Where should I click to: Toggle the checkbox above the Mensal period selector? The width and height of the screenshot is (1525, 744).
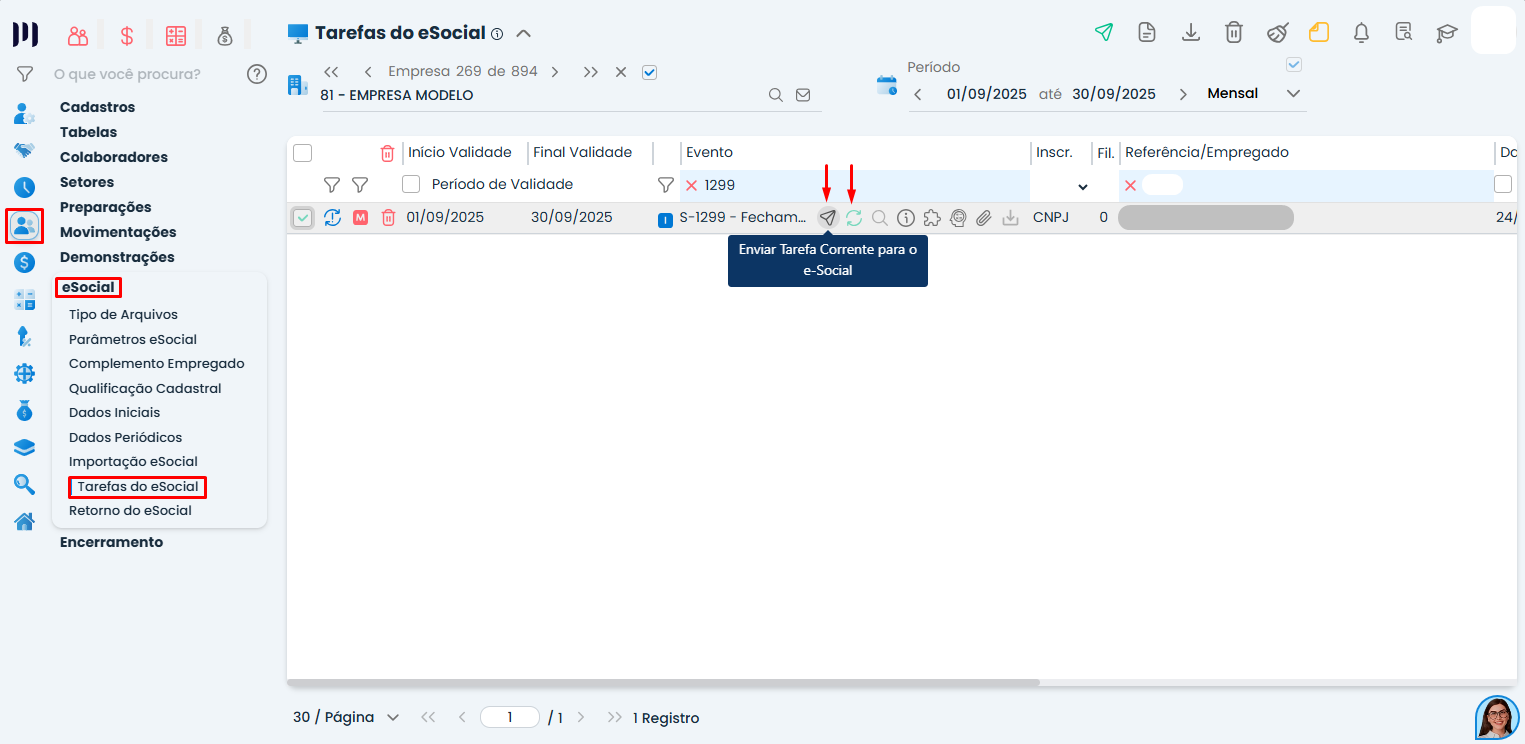pos(1294,64)
